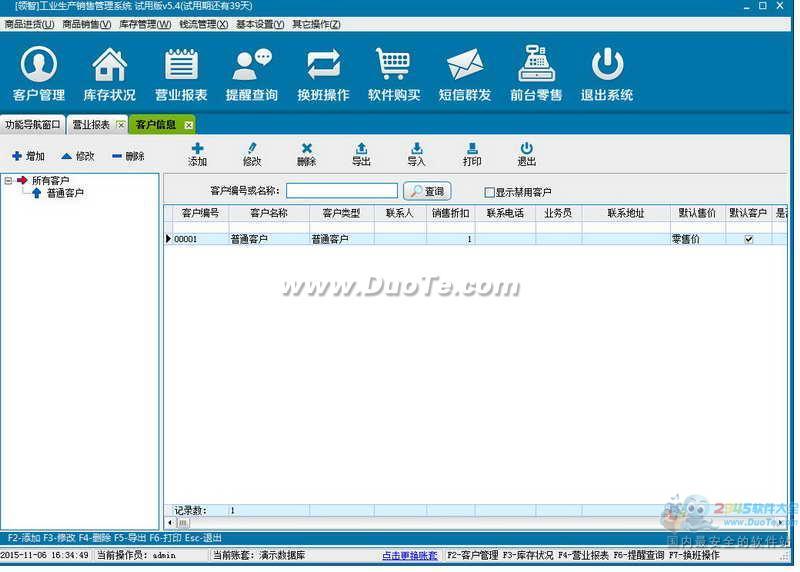Open 商品销售(V) menu
This screenshot has width=800, height=572.
pyautogui.click(x=87, y=24)
